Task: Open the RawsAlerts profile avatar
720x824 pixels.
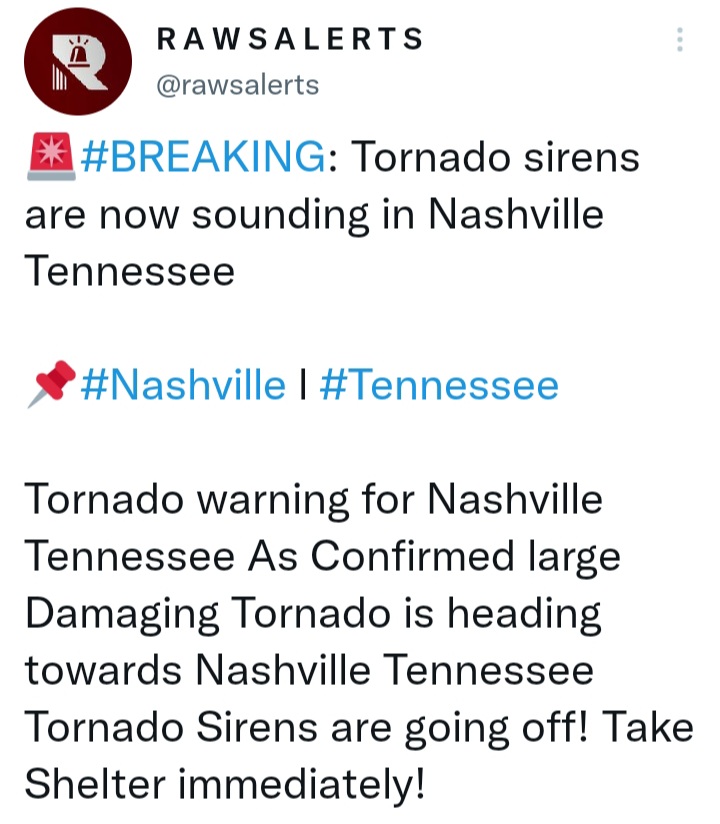Action: [78, 61]
